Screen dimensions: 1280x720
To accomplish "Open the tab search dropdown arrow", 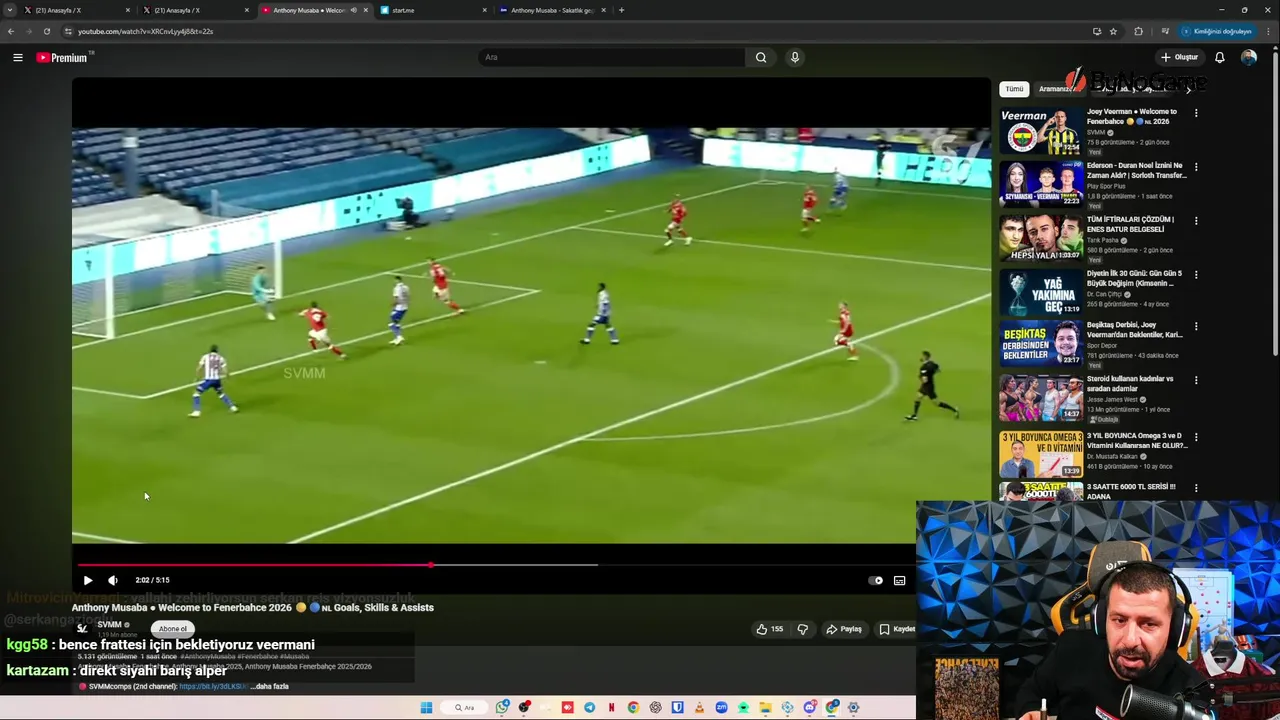I will pyautogui.click(x=9, y=10).
